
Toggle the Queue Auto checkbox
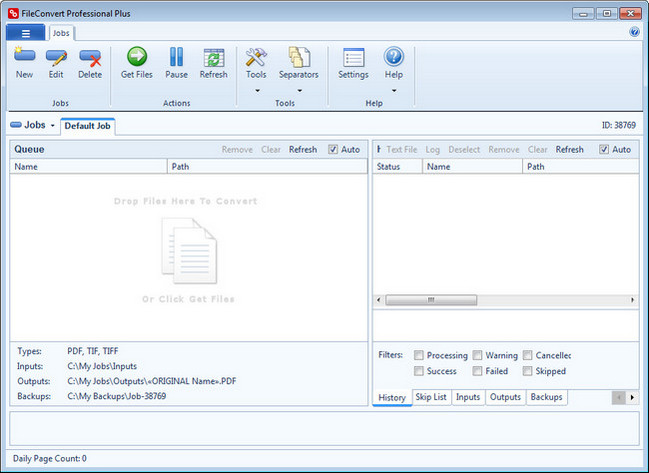(334, 150)
